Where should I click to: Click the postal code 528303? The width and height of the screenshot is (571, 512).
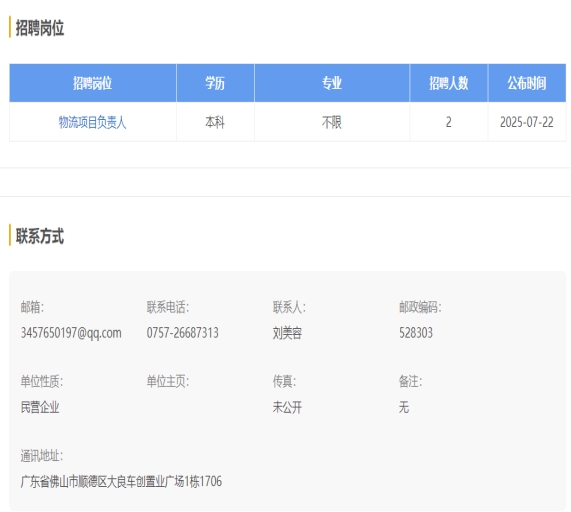416,333
